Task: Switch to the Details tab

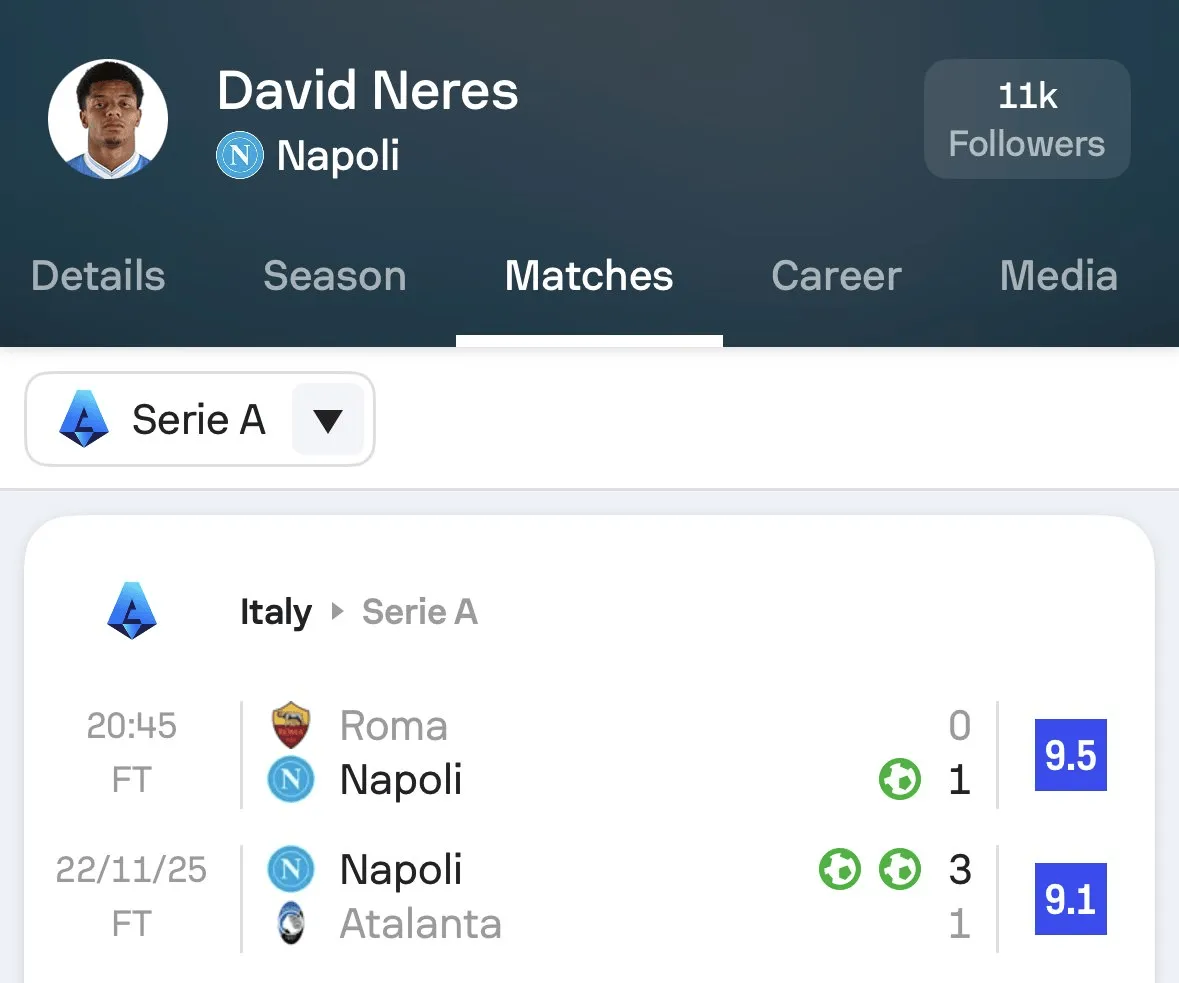Action: click(98, 276)
